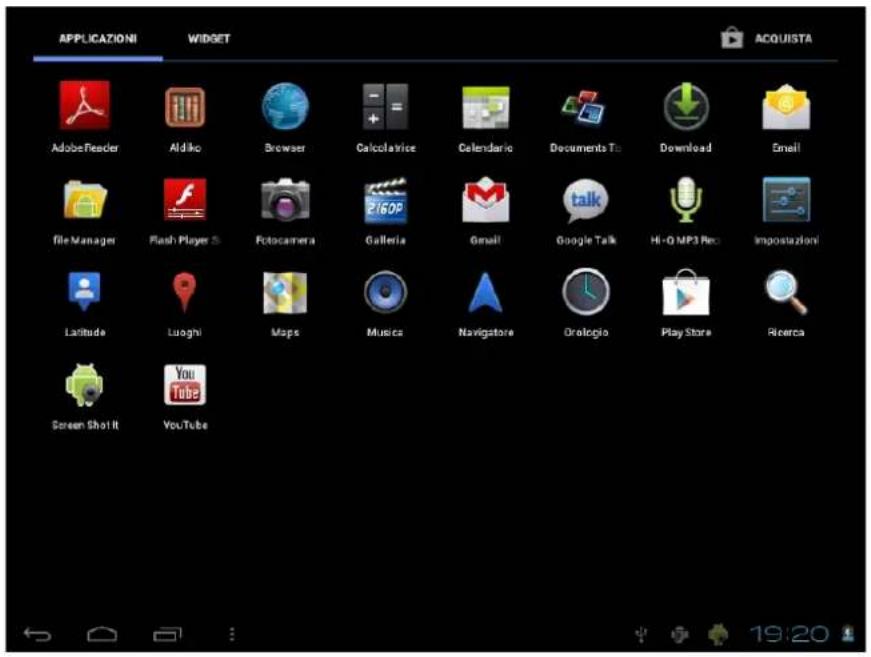Viewport: 871px width, 657px height.
Task: Tap the Back navigation button
Action: click(37, 634)
